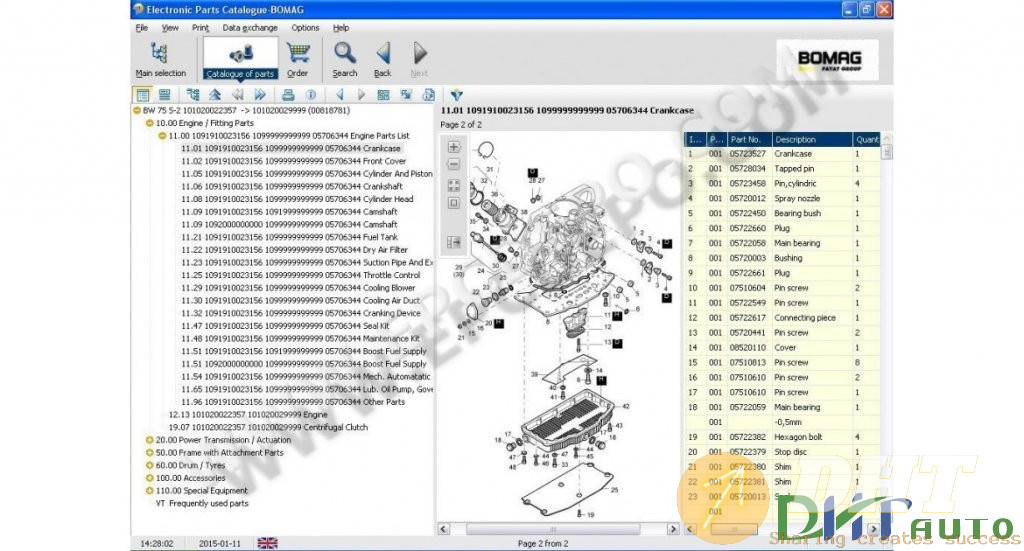Select the Hexagon bolt part row

click(x=782, y=437)
